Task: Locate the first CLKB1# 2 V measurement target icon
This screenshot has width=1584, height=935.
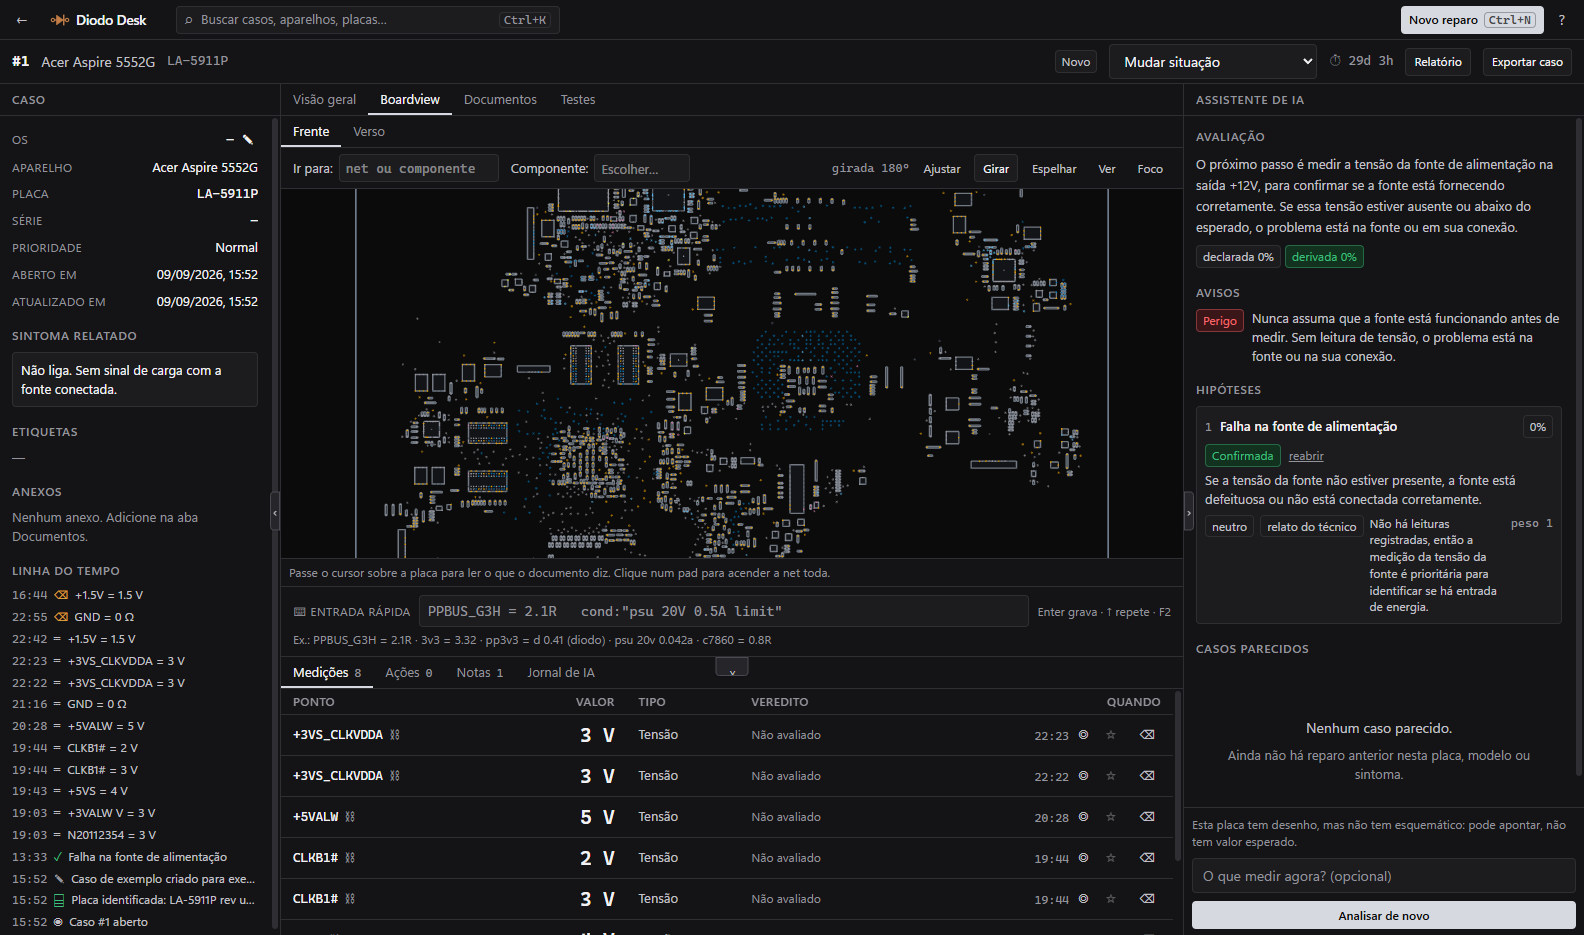Action: click(1083, 858)
